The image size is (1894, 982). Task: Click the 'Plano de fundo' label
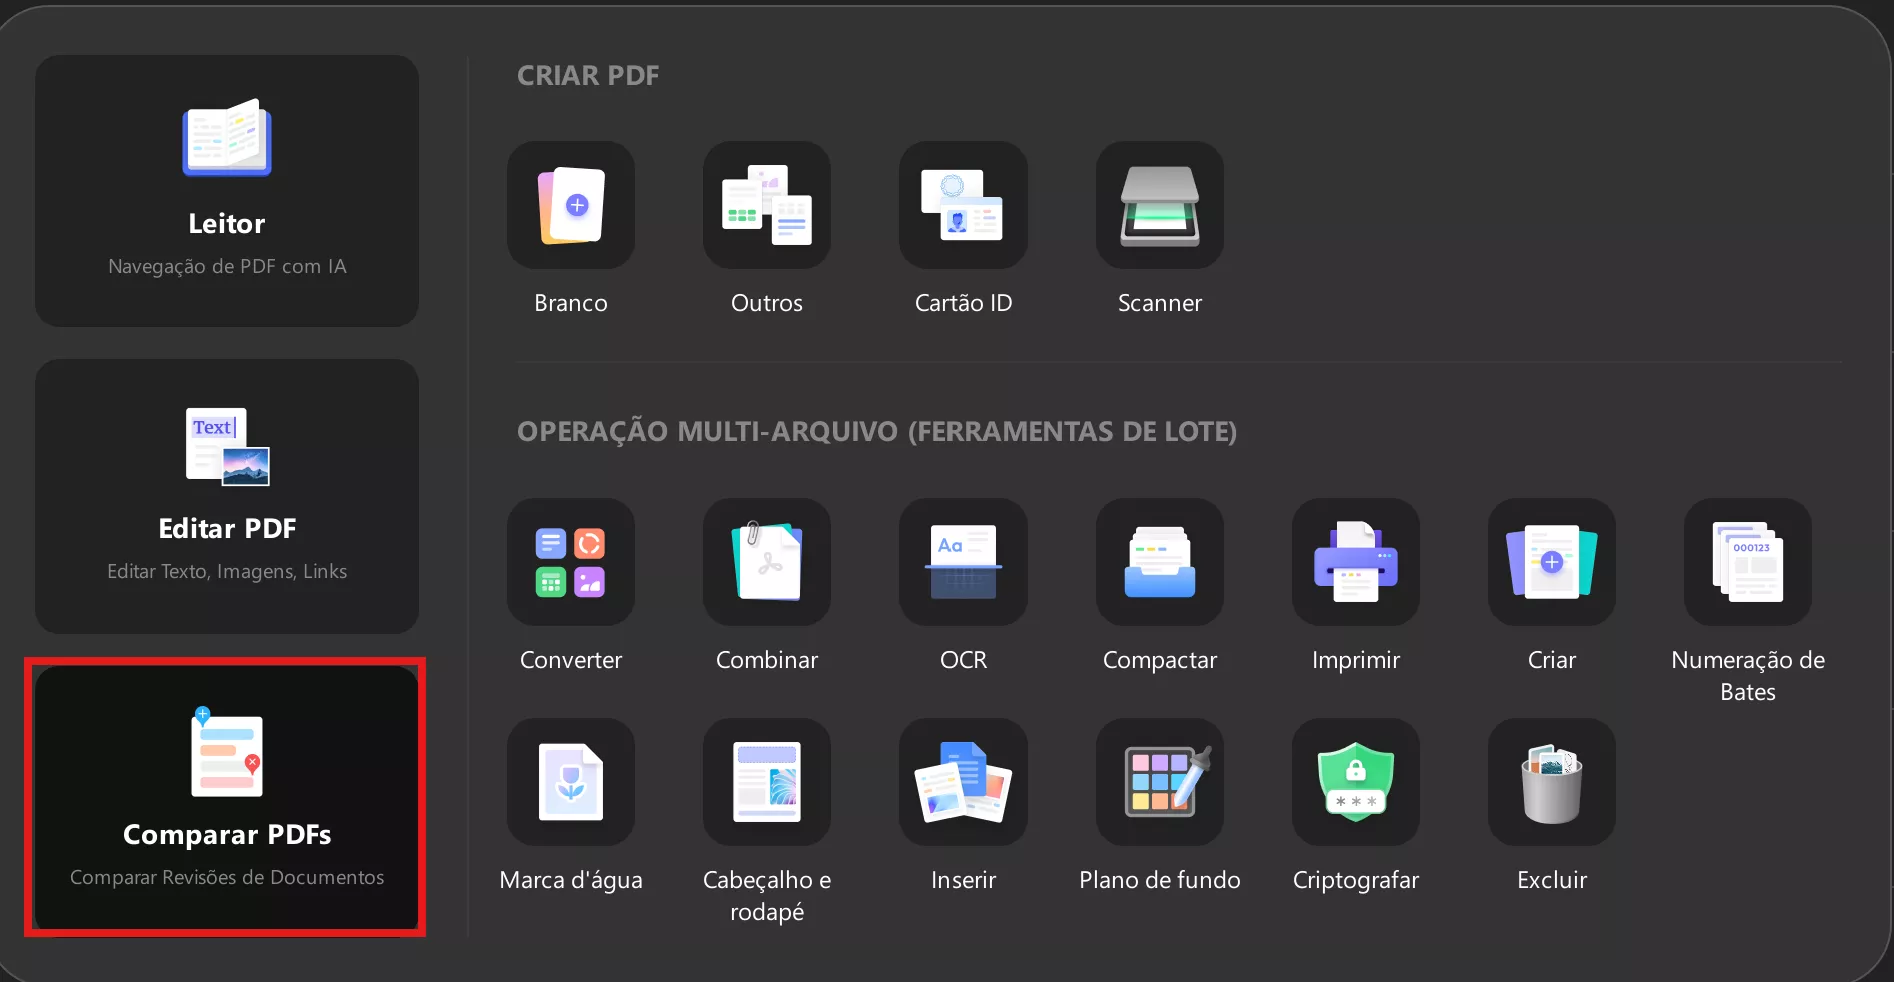(1160, 880)
